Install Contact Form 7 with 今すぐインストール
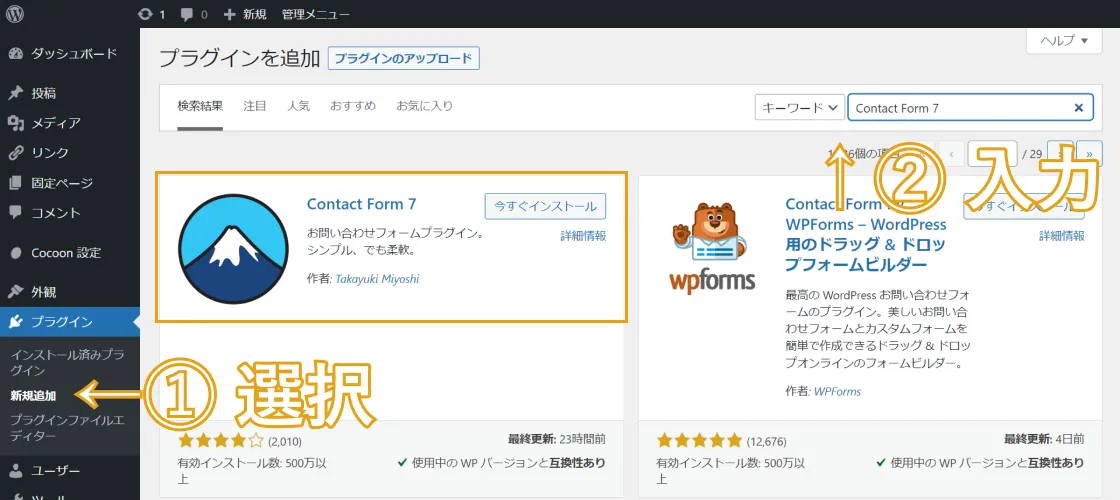Screen dimensions: 1120x500 [x=544, y=206]
